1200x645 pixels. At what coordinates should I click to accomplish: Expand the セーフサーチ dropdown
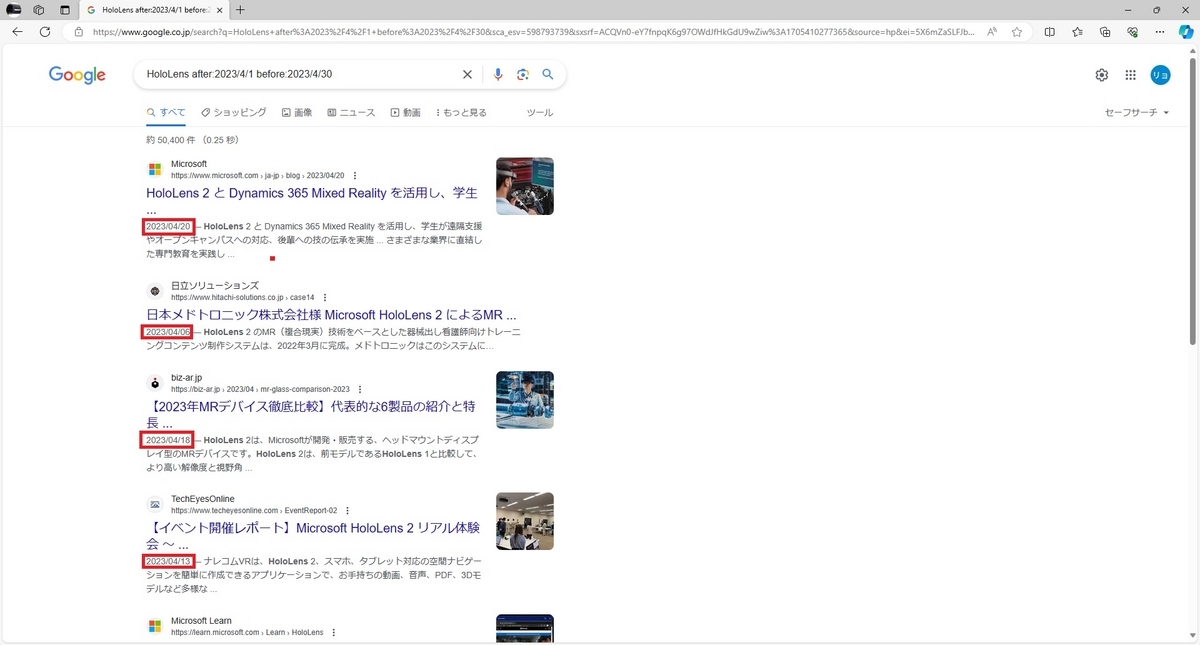coord(1137,113)
